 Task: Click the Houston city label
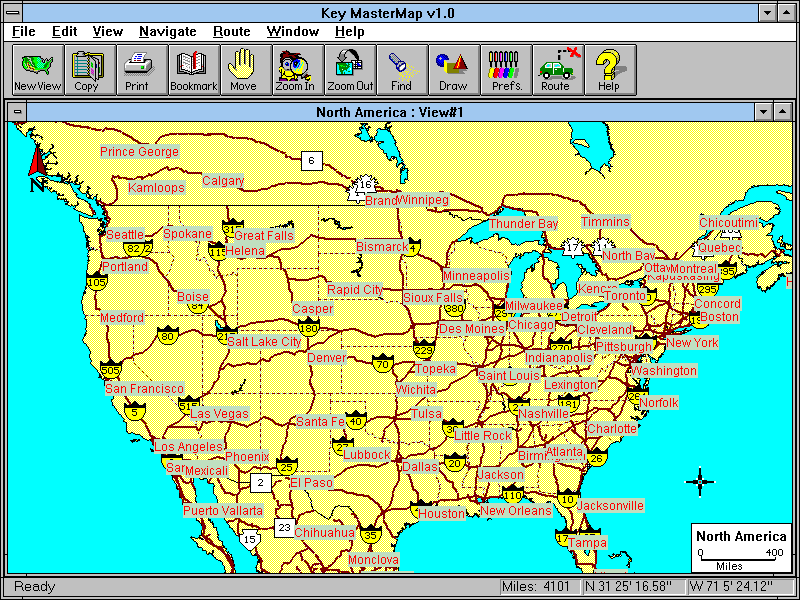click(442, 513)
